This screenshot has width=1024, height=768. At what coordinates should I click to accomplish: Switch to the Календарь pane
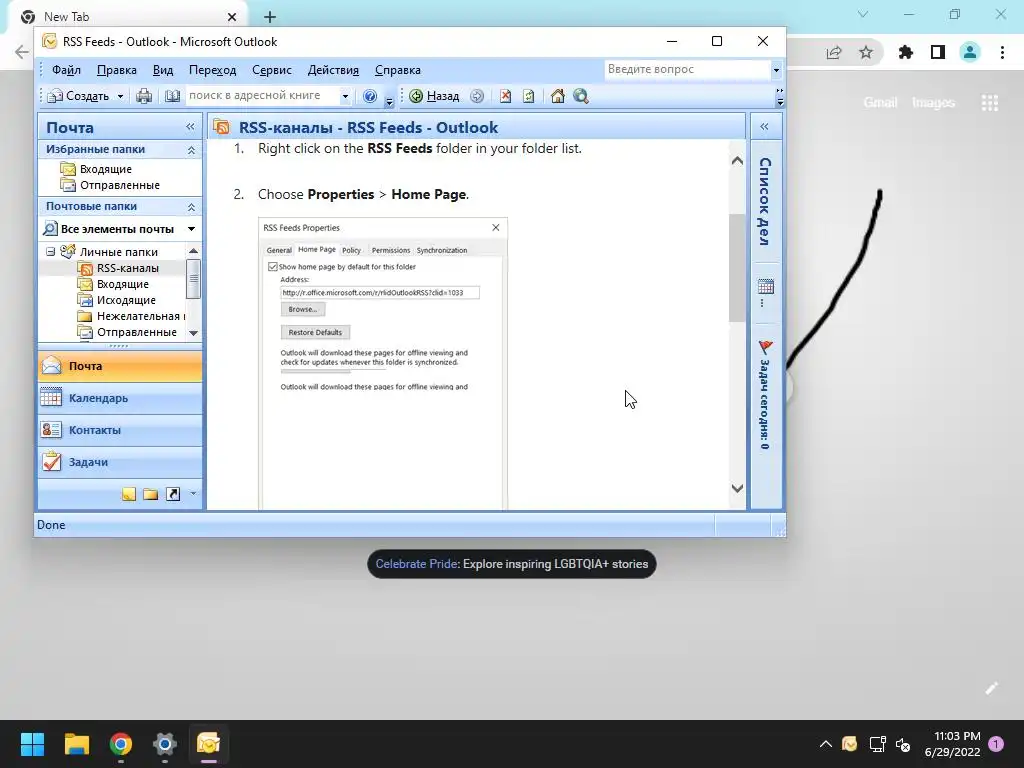click(120, 398)
